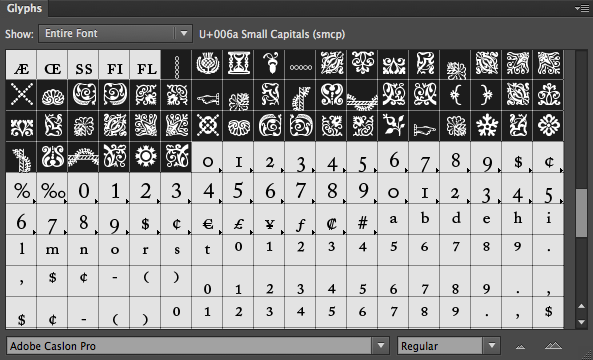593x360 pixels.
Task: Choose the right floral brace ornament
Action: tap(486, 95)
